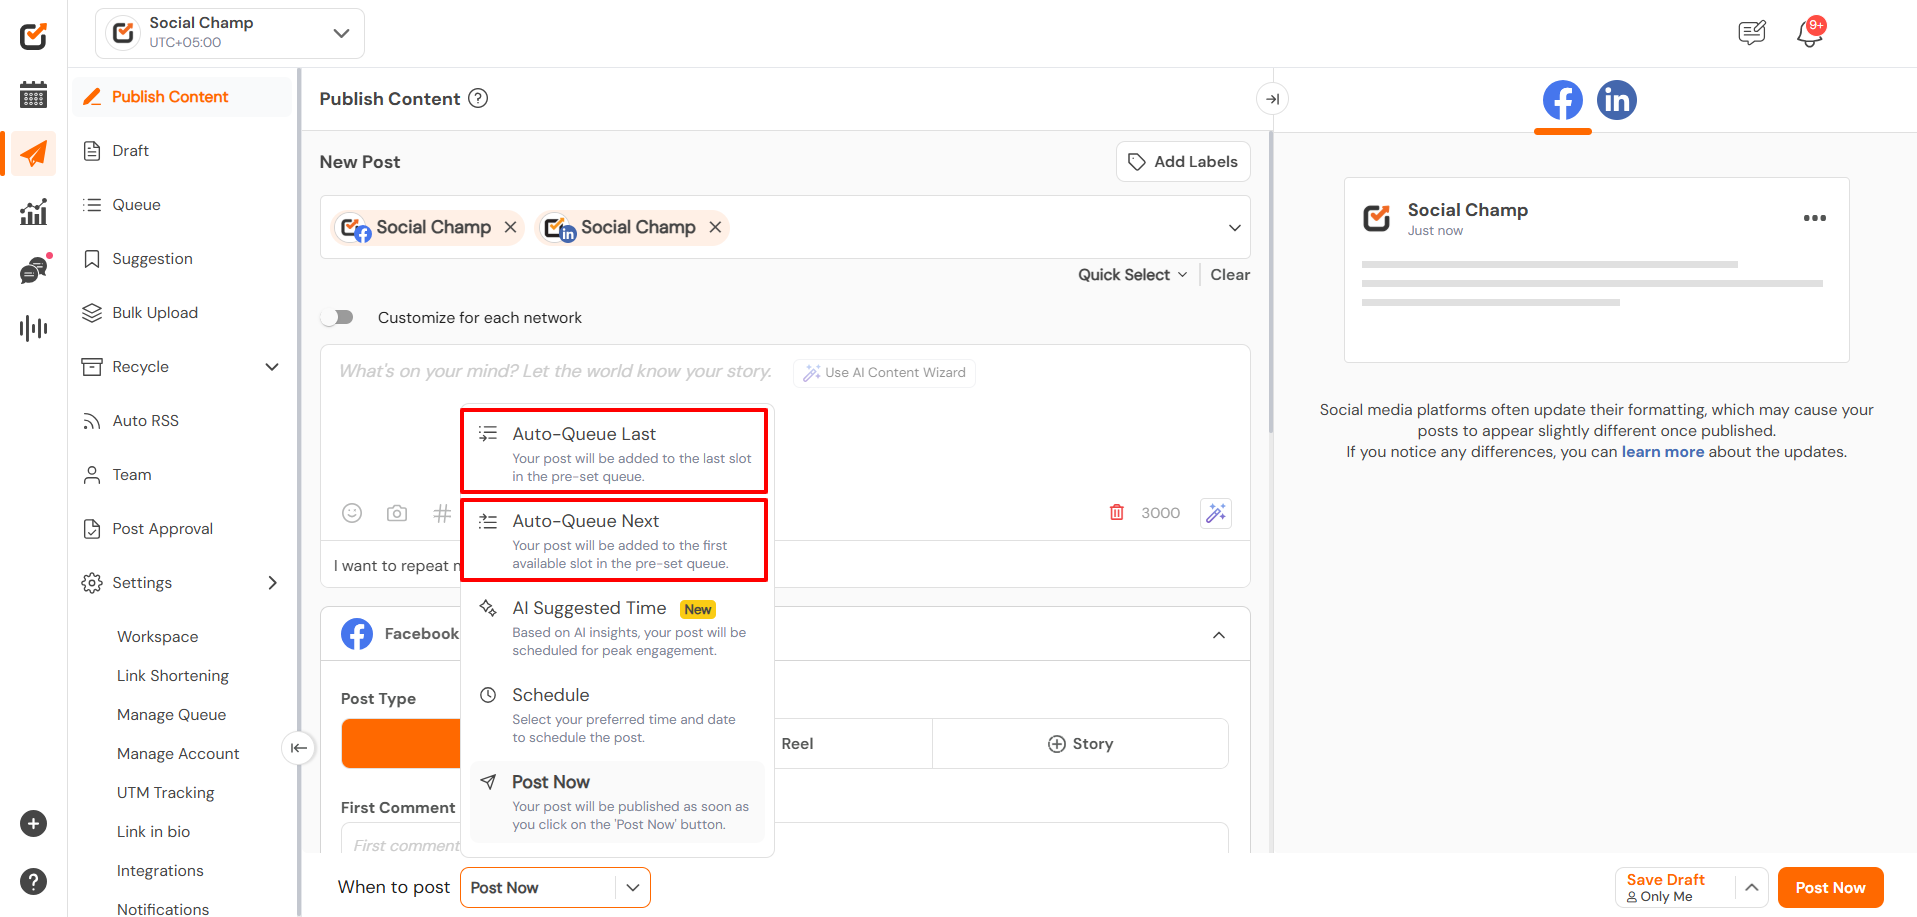Open the preview card three-dot menu
1917x917 pixels.
[x=1815, y=218]
